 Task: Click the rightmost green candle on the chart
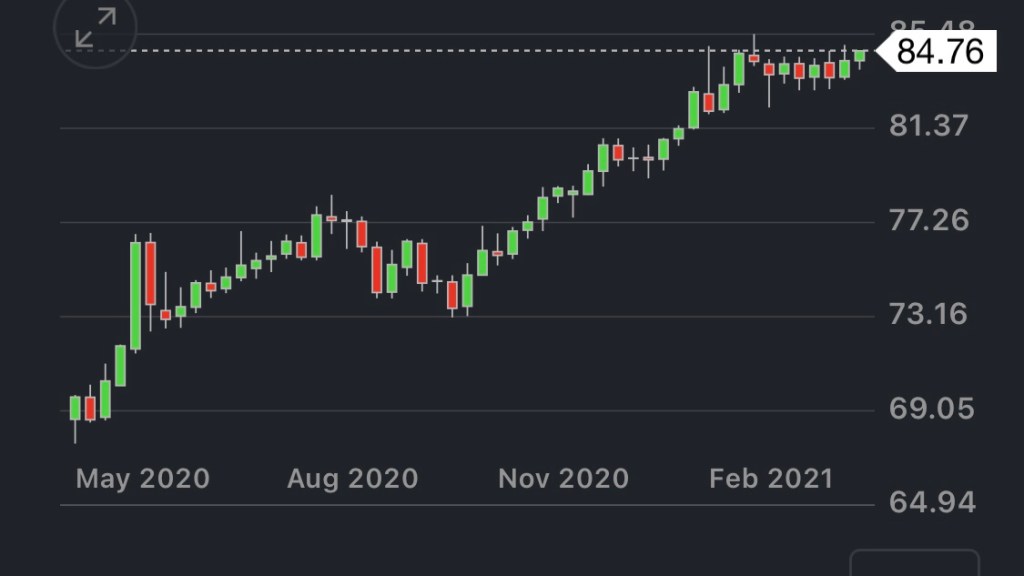click(860, 56)
